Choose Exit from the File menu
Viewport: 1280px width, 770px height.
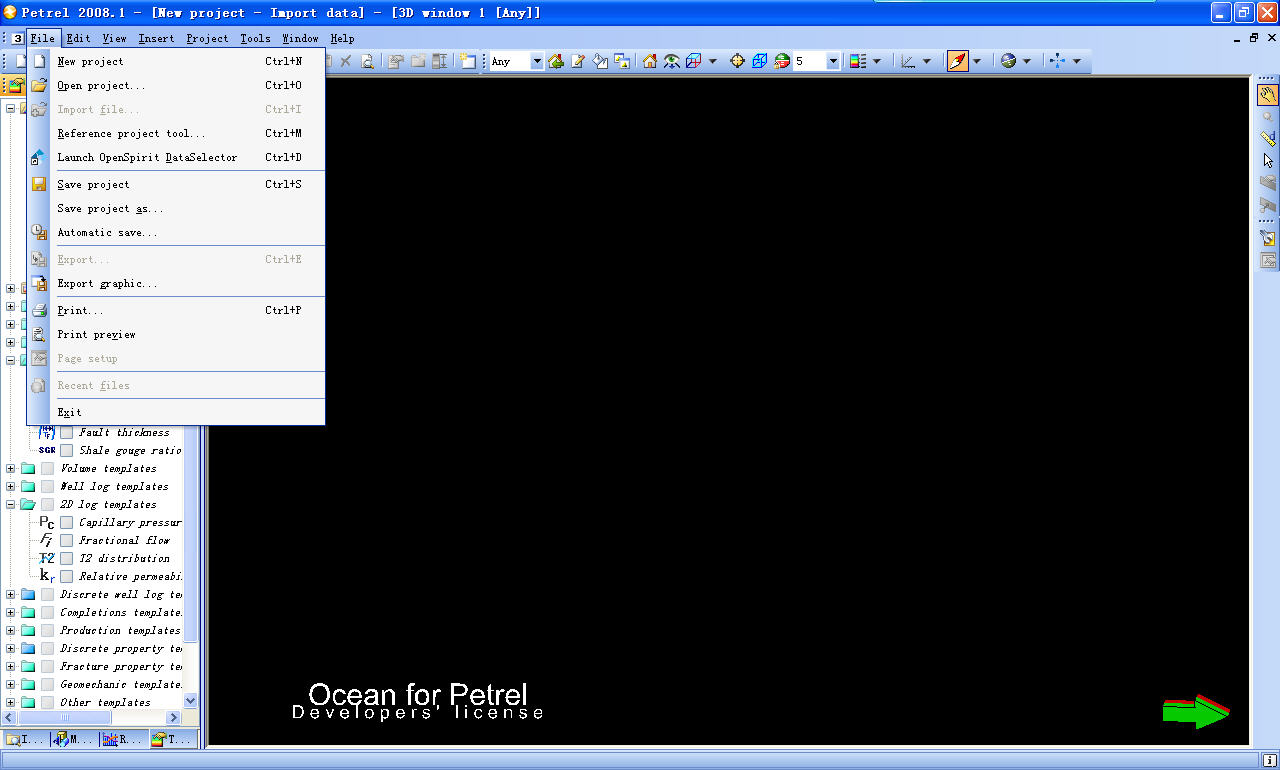coord(176,412)
